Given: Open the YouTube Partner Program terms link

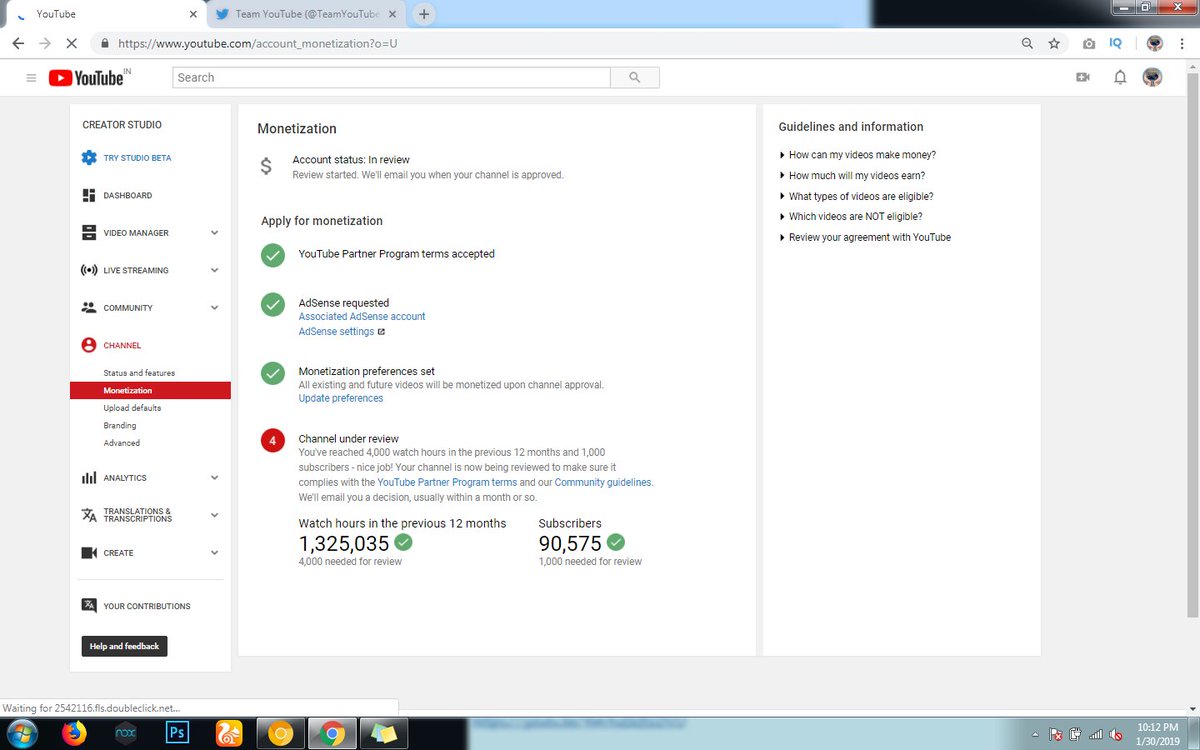Looking at the screenshot, I should point(447,482).
